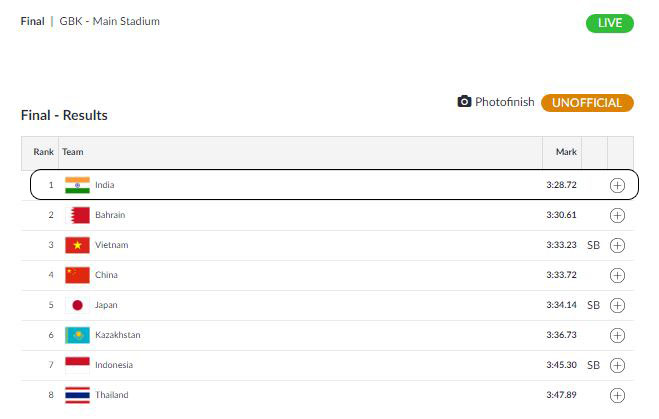This screenshot has height=419, width=659.
Task: Click the Rank column header
Action: click(x=43, y=152)
